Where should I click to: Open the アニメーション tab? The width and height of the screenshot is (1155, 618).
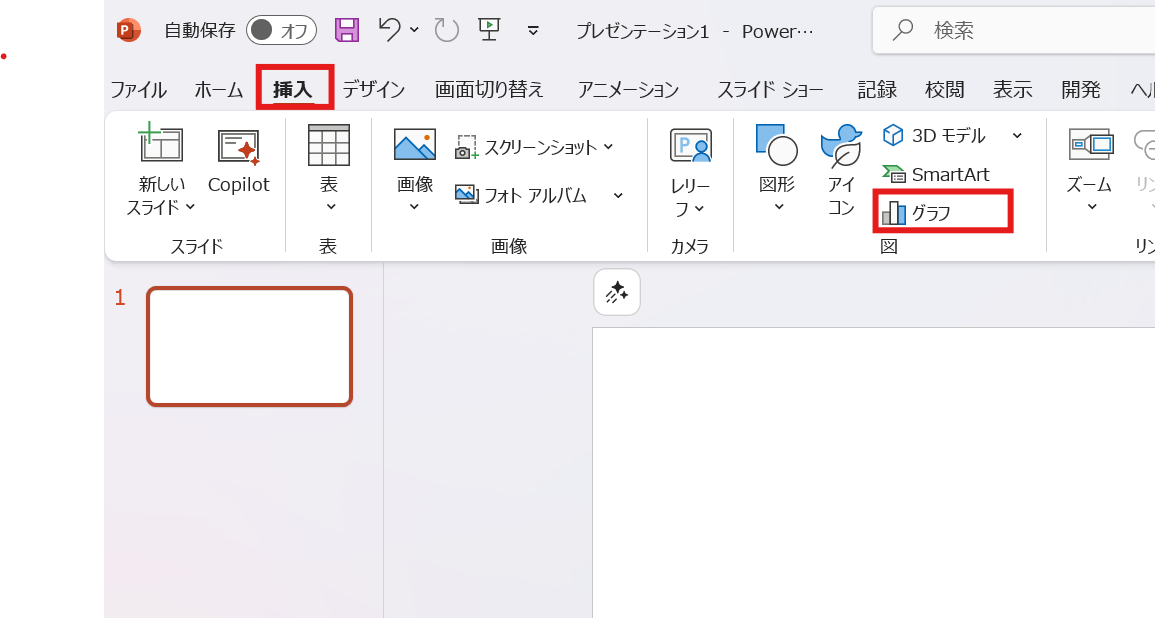pyautogui.click(x=627, y=89)
